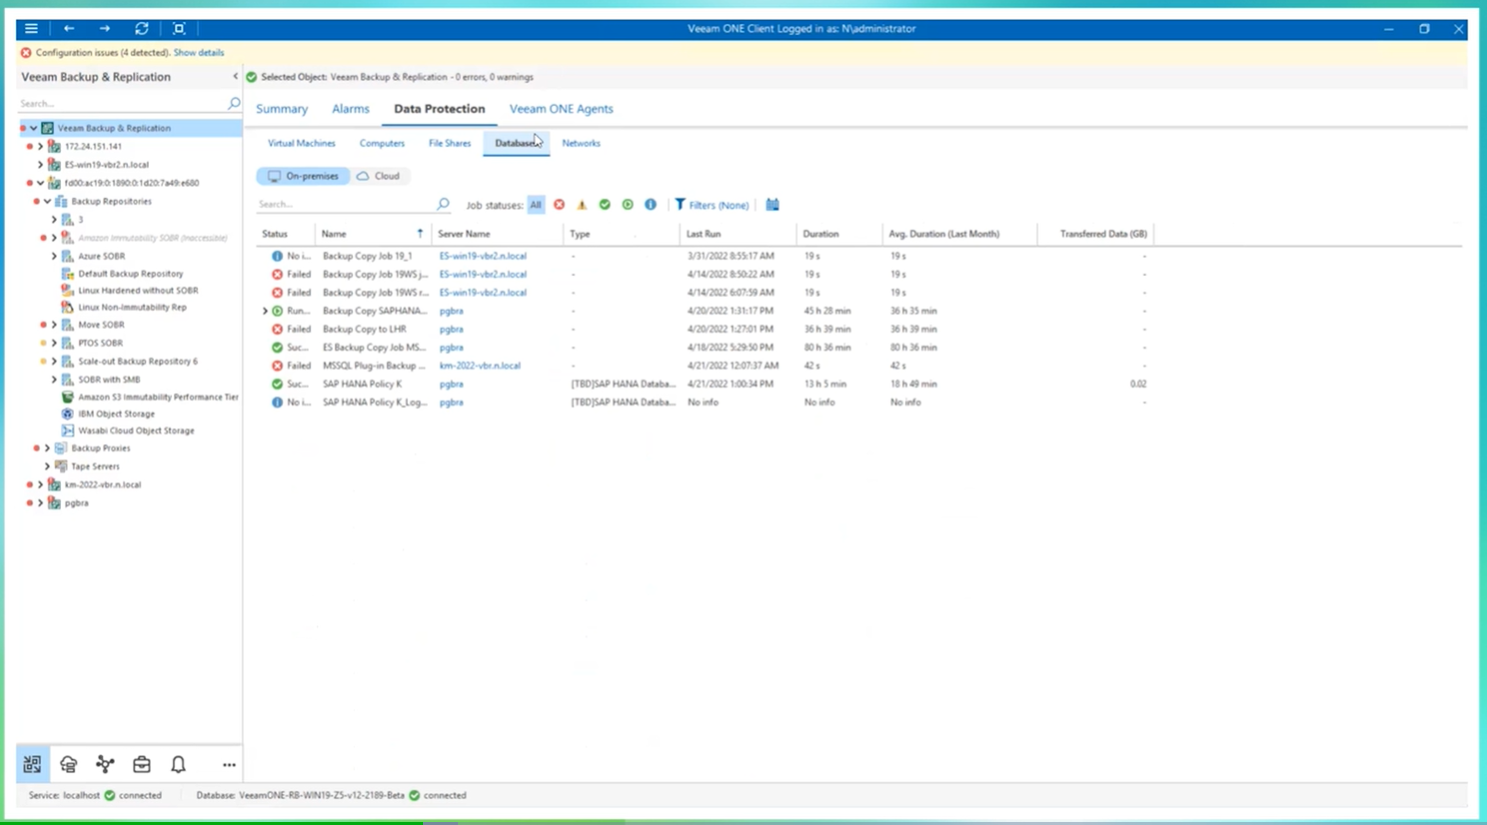Image resolution: width=1487 pixels, height=825 pixels.
Task: Go back with the left arrow
Action: pos(69,28)
